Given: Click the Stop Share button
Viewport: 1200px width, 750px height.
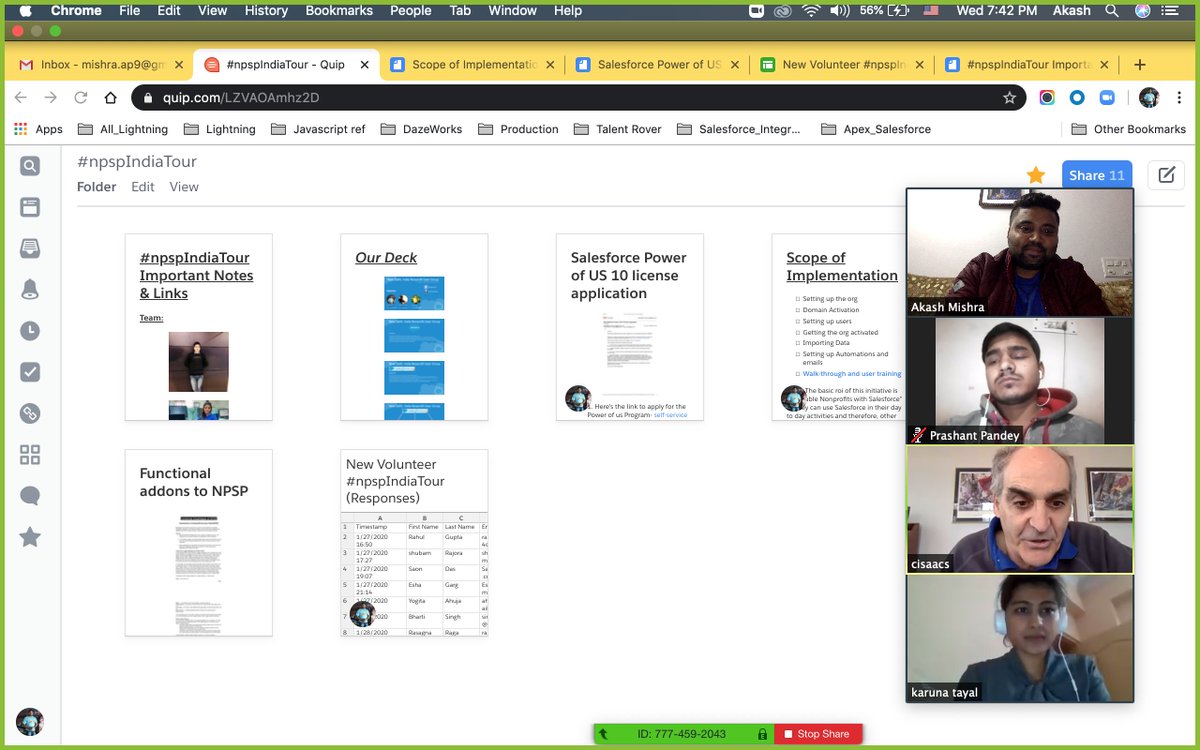Looking at the screenshot, I should pyautogui.click(x=818, y=734).
